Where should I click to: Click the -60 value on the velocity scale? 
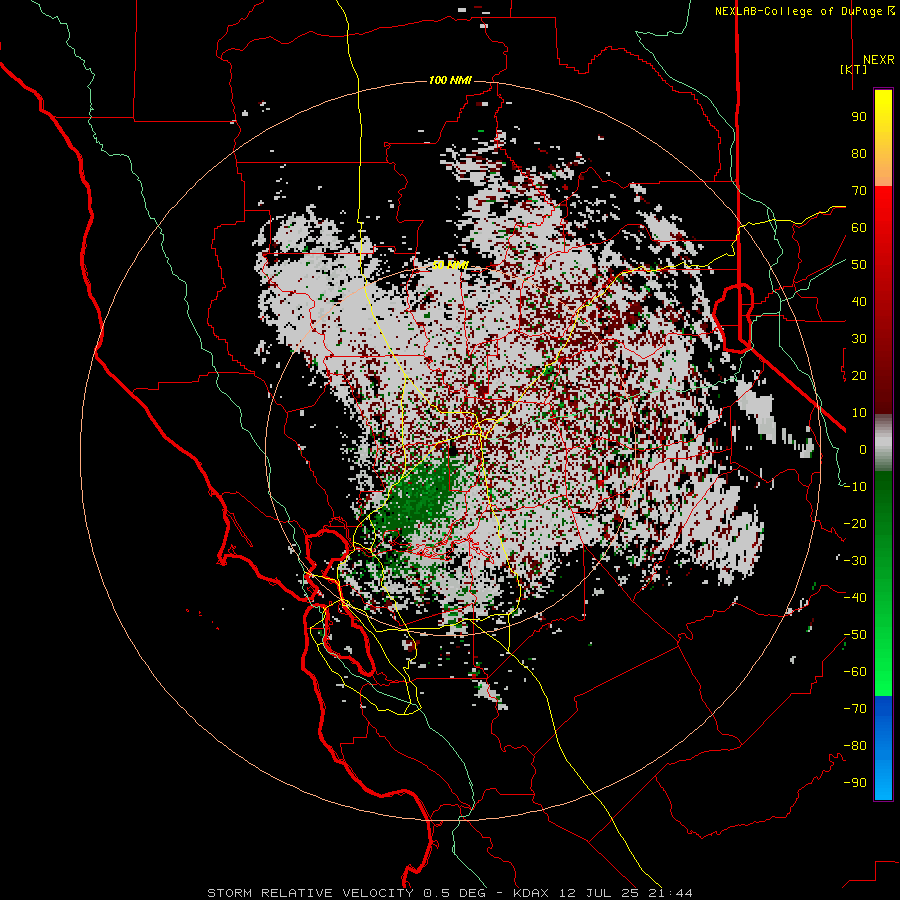[855, 672]
